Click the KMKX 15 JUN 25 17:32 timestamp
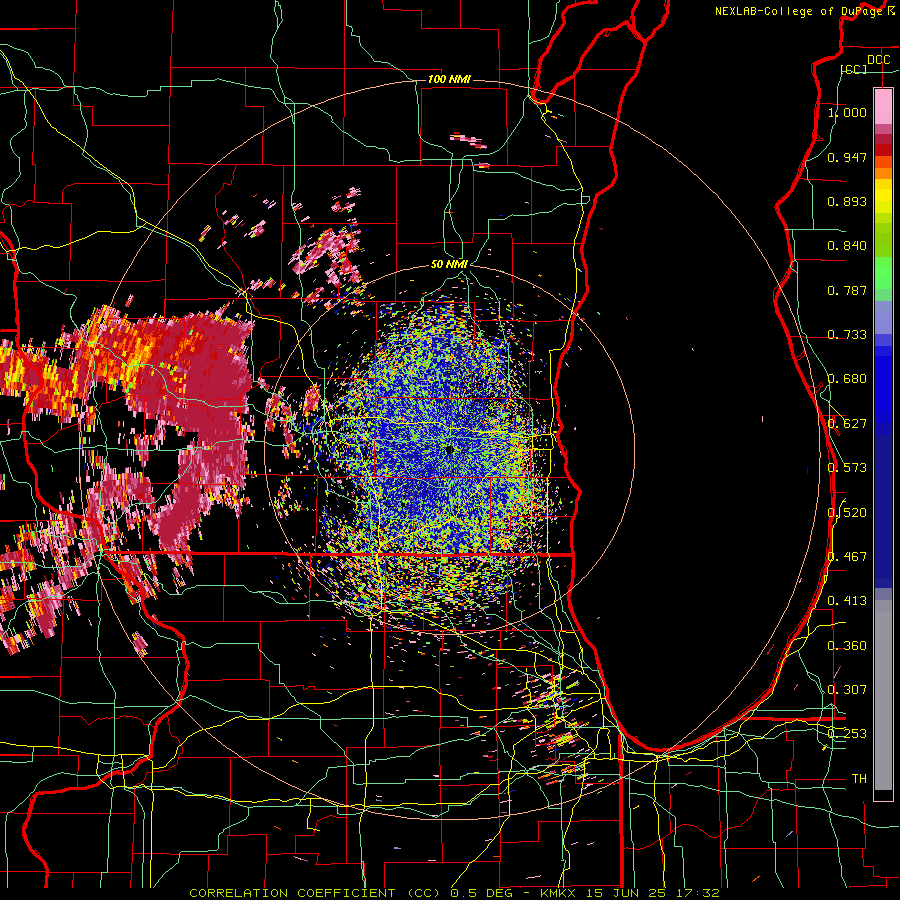 click(630, 893)
